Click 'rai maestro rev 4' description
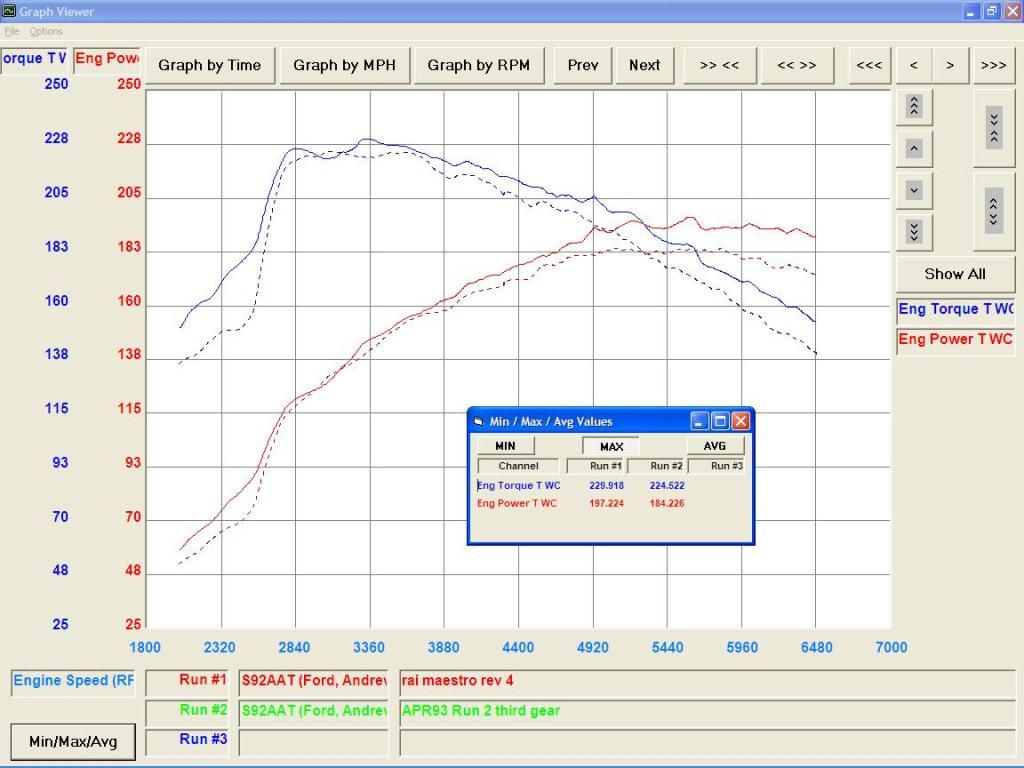Screen dimensions: 1024x768 707,681
